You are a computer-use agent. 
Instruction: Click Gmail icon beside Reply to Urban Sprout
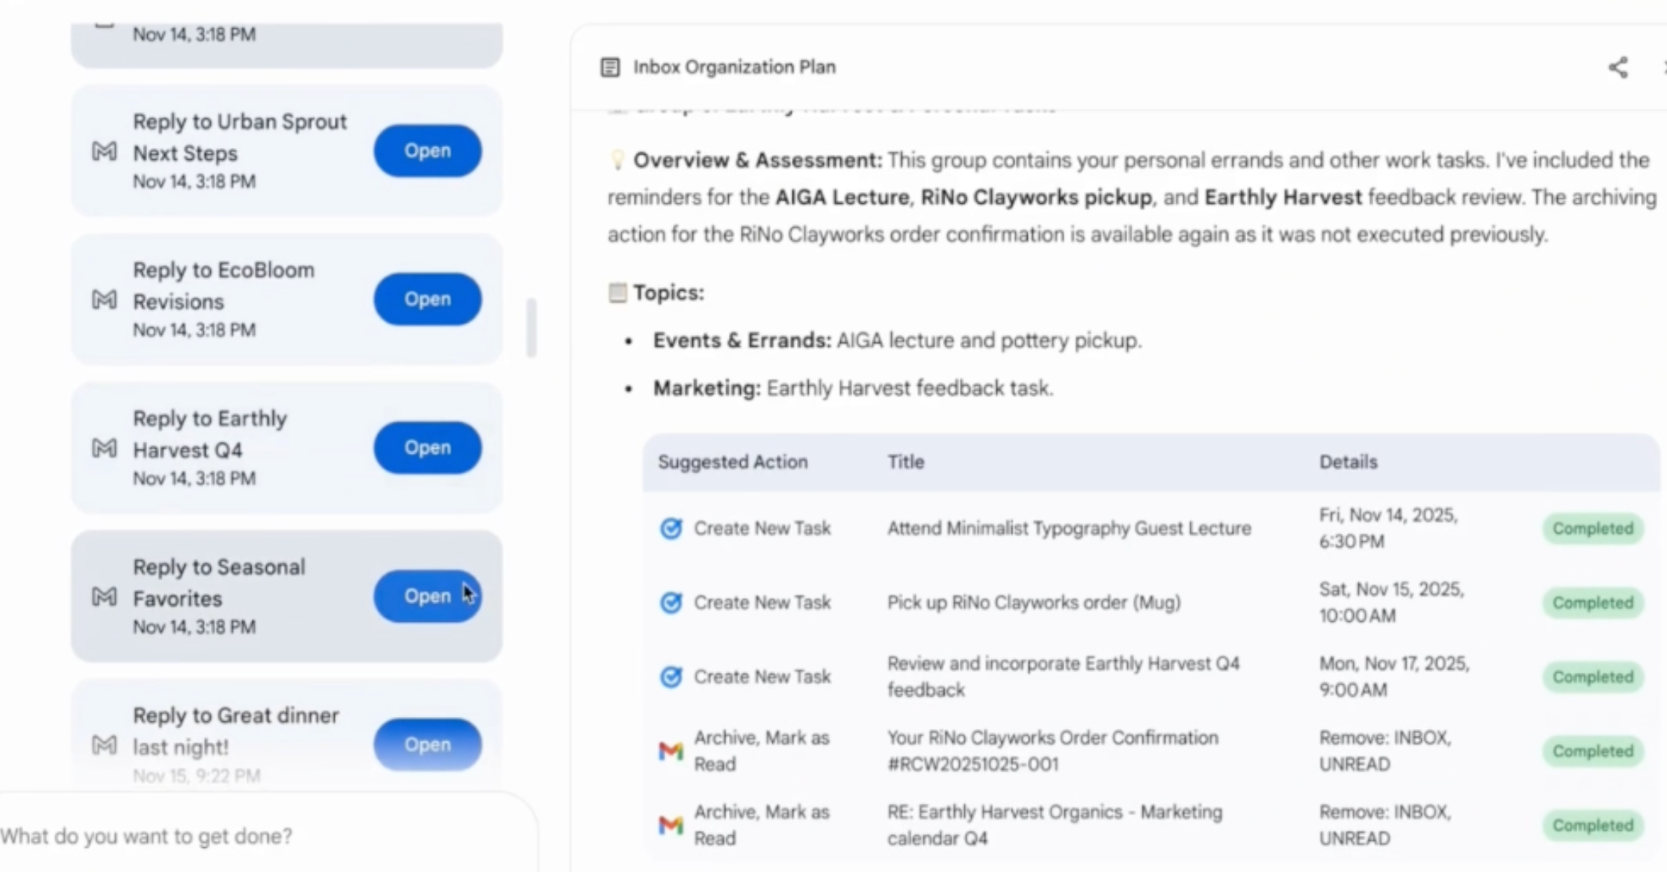point(104,151)
